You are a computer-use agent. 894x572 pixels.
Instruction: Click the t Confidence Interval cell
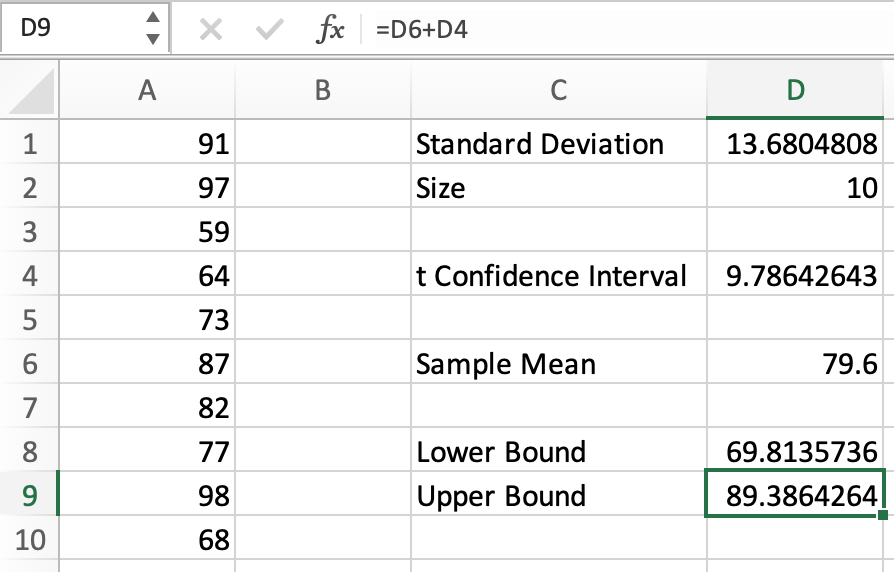pos(551,276)
